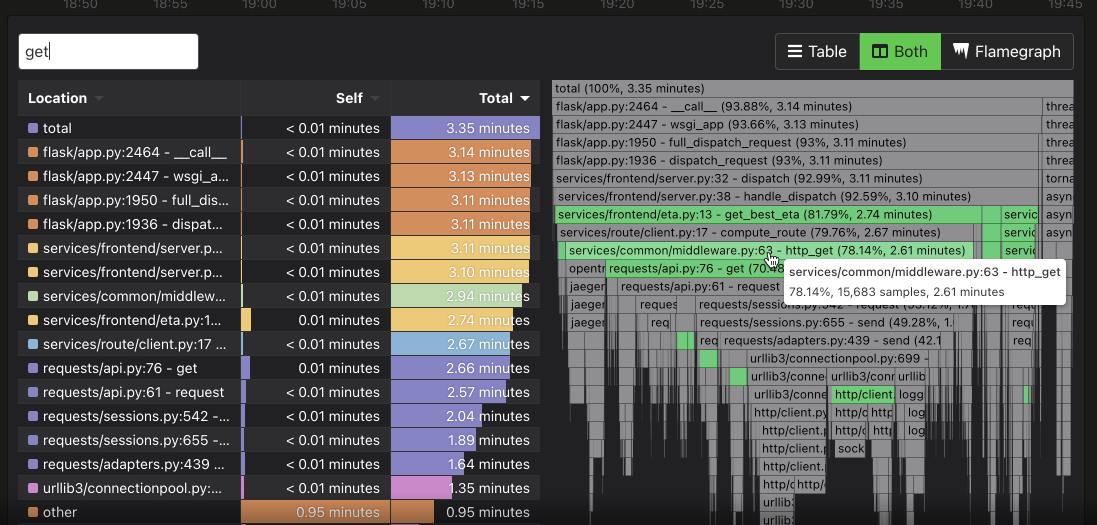Image resolution: width=1097 pixels, height=525 pixels.
Task: Click the 3.35 minutes total bar
Action: pos(465,128)
